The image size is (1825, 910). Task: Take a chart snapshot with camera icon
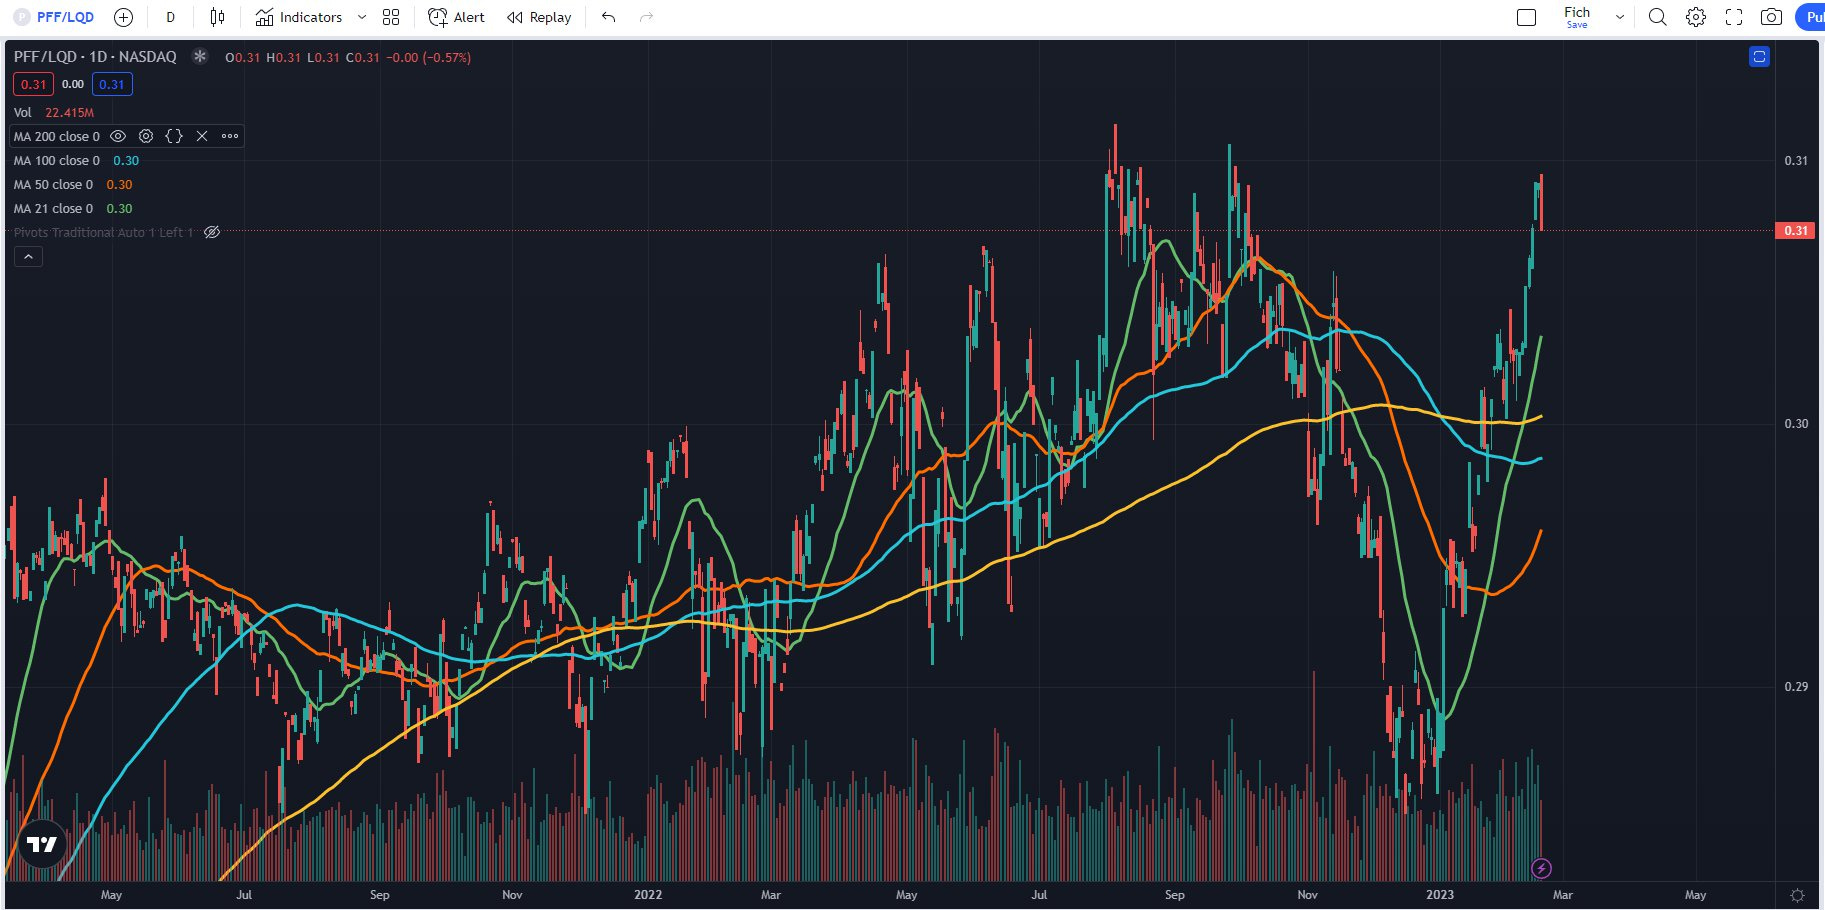pos(1771,17)
